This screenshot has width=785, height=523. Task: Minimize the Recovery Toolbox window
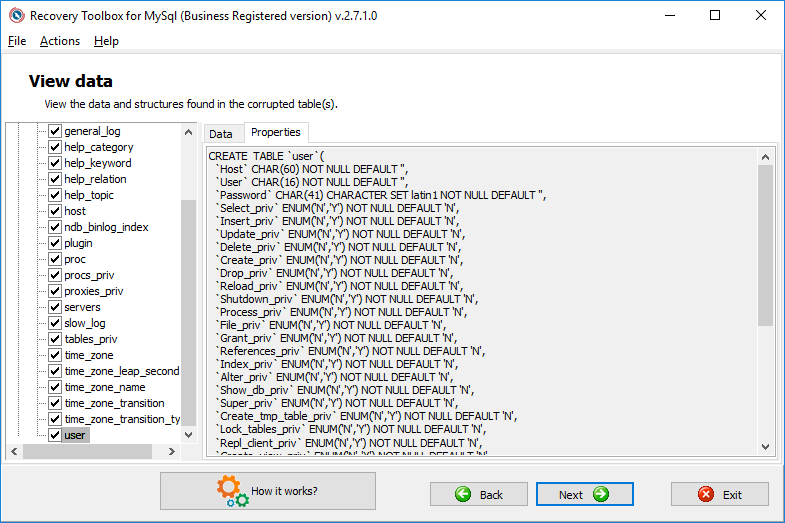(x=670, y=16)
